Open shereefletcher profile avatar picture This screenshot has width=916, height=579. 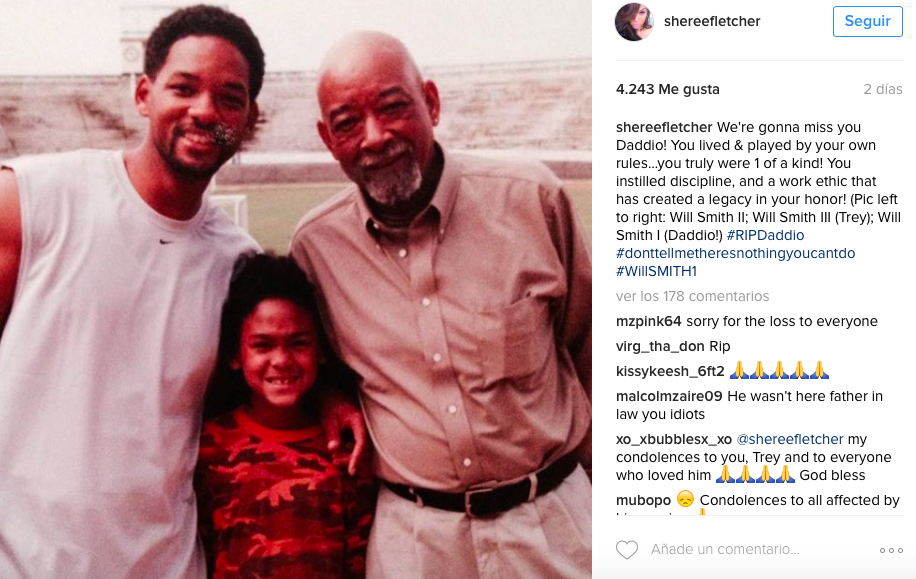click(x=634, y=22)
